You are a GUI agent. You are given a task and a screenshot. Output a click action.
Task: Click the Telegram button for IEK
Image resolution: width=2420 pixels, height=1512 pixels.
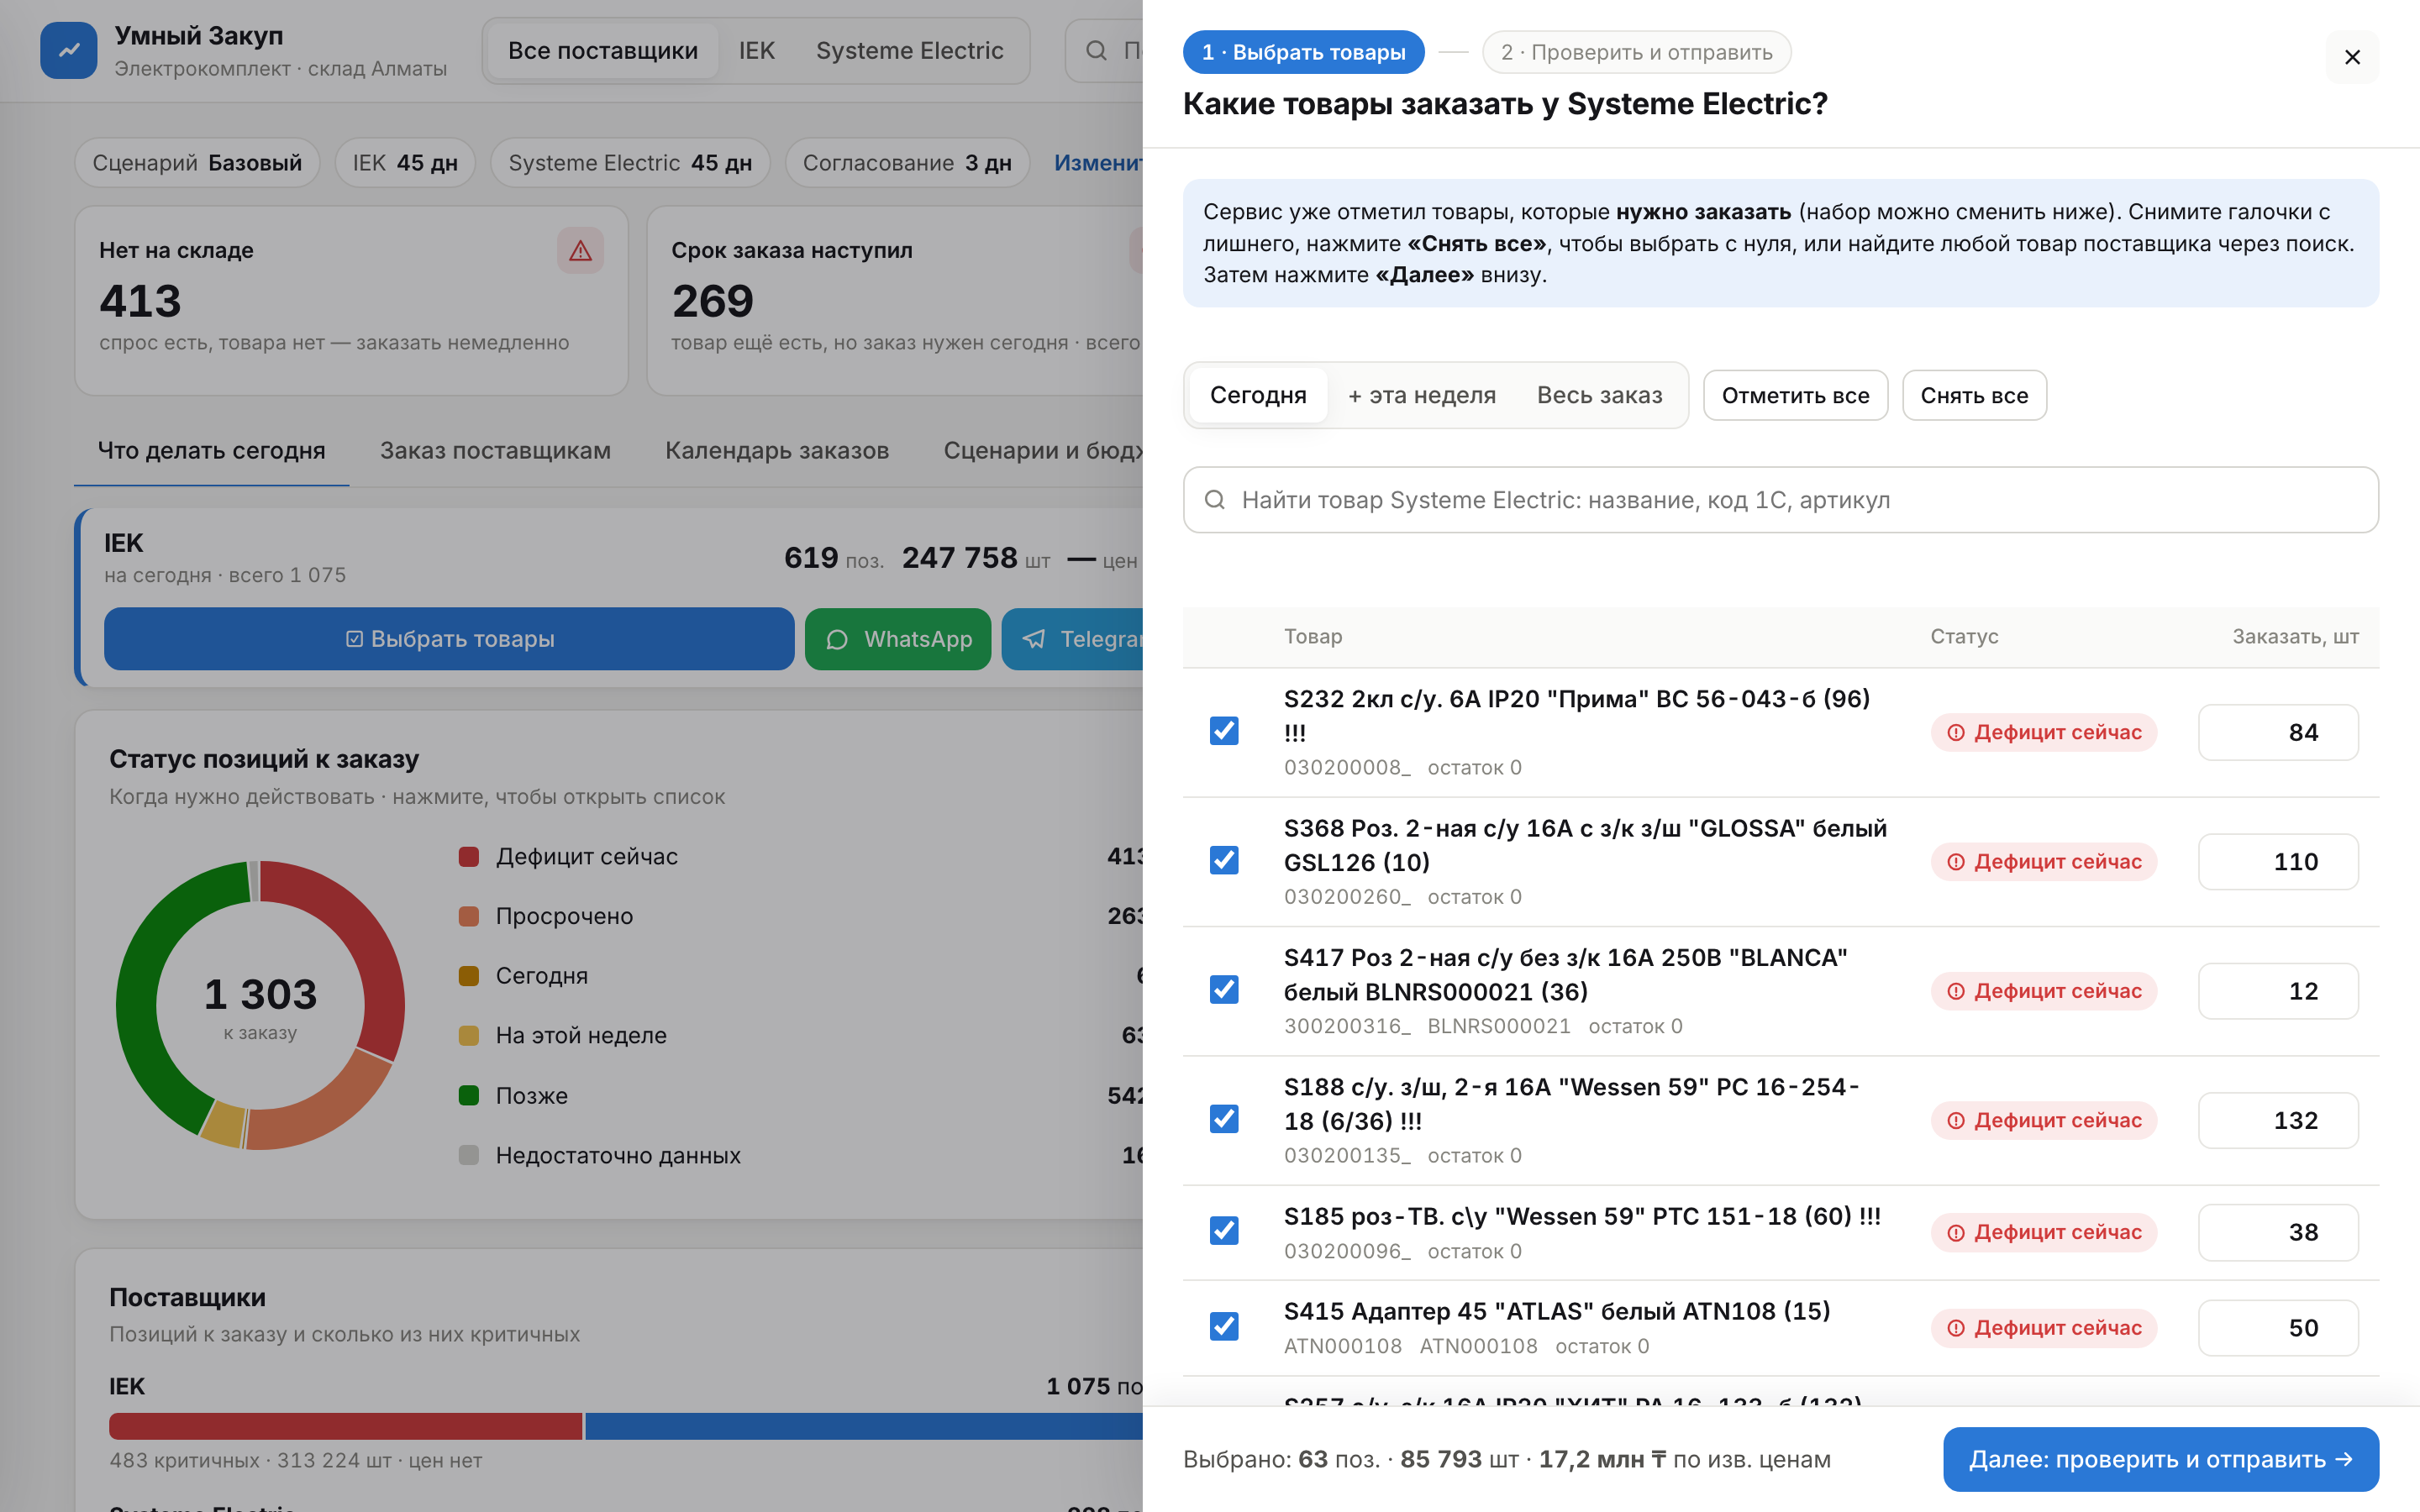pyautogui.click(x=1072, y=639)
